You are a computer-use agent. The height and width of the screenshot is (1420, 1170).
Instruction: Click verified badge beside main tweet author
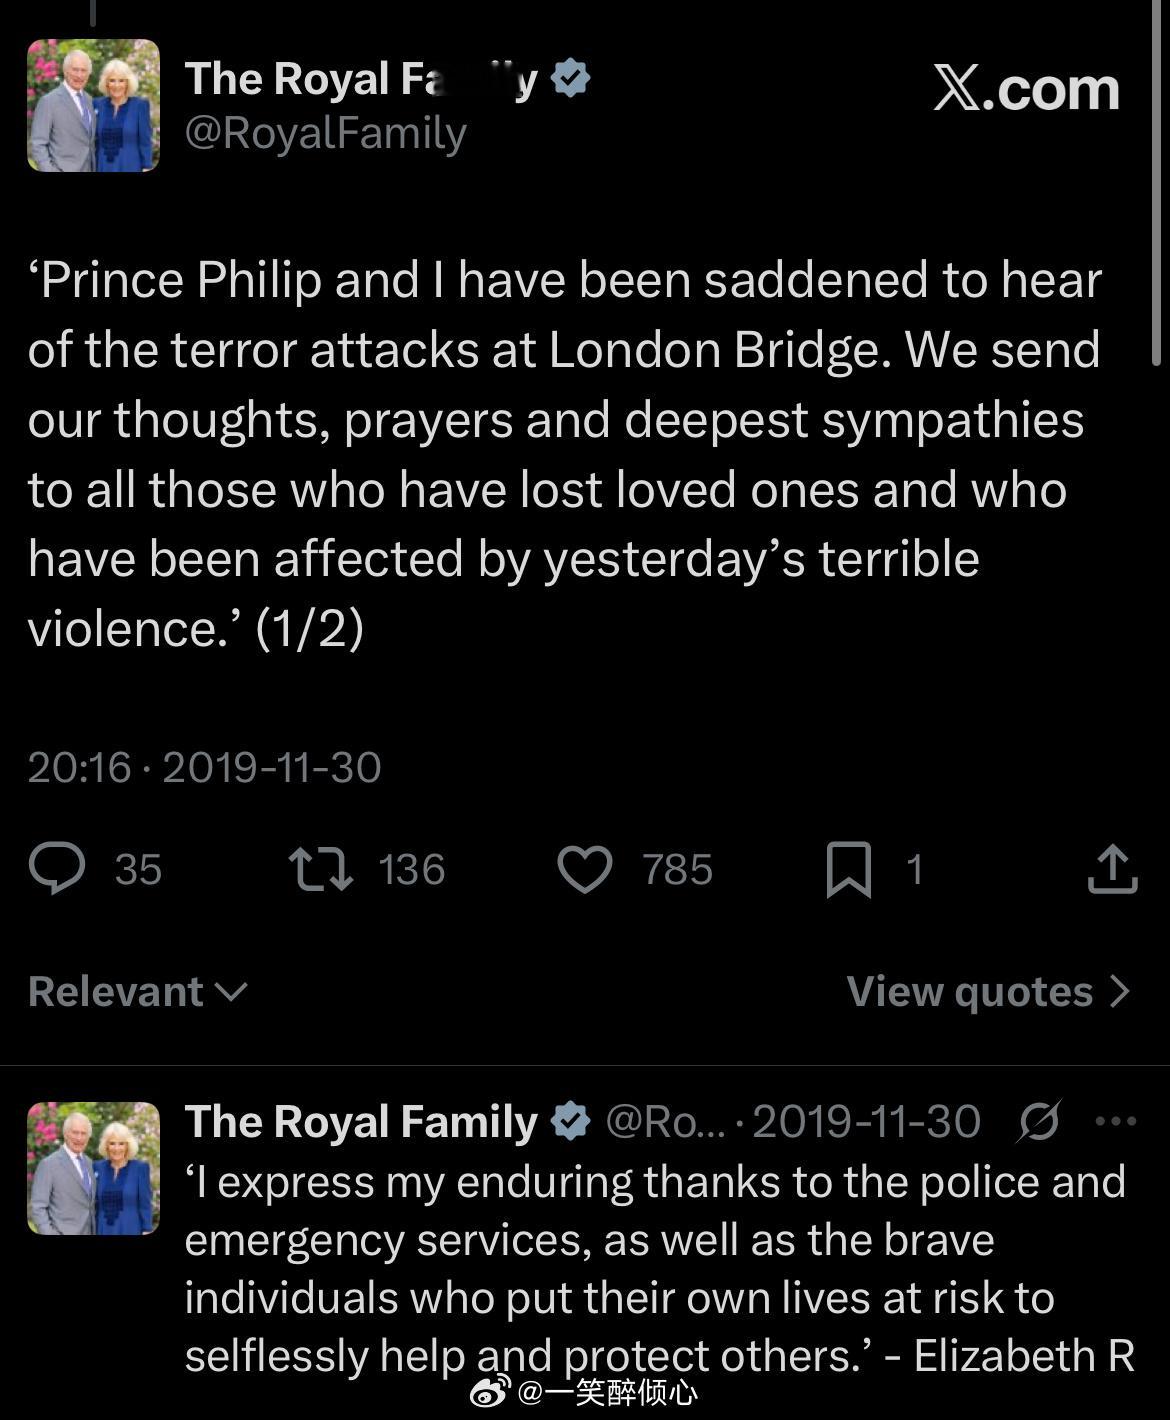click(x=570, y=79)
